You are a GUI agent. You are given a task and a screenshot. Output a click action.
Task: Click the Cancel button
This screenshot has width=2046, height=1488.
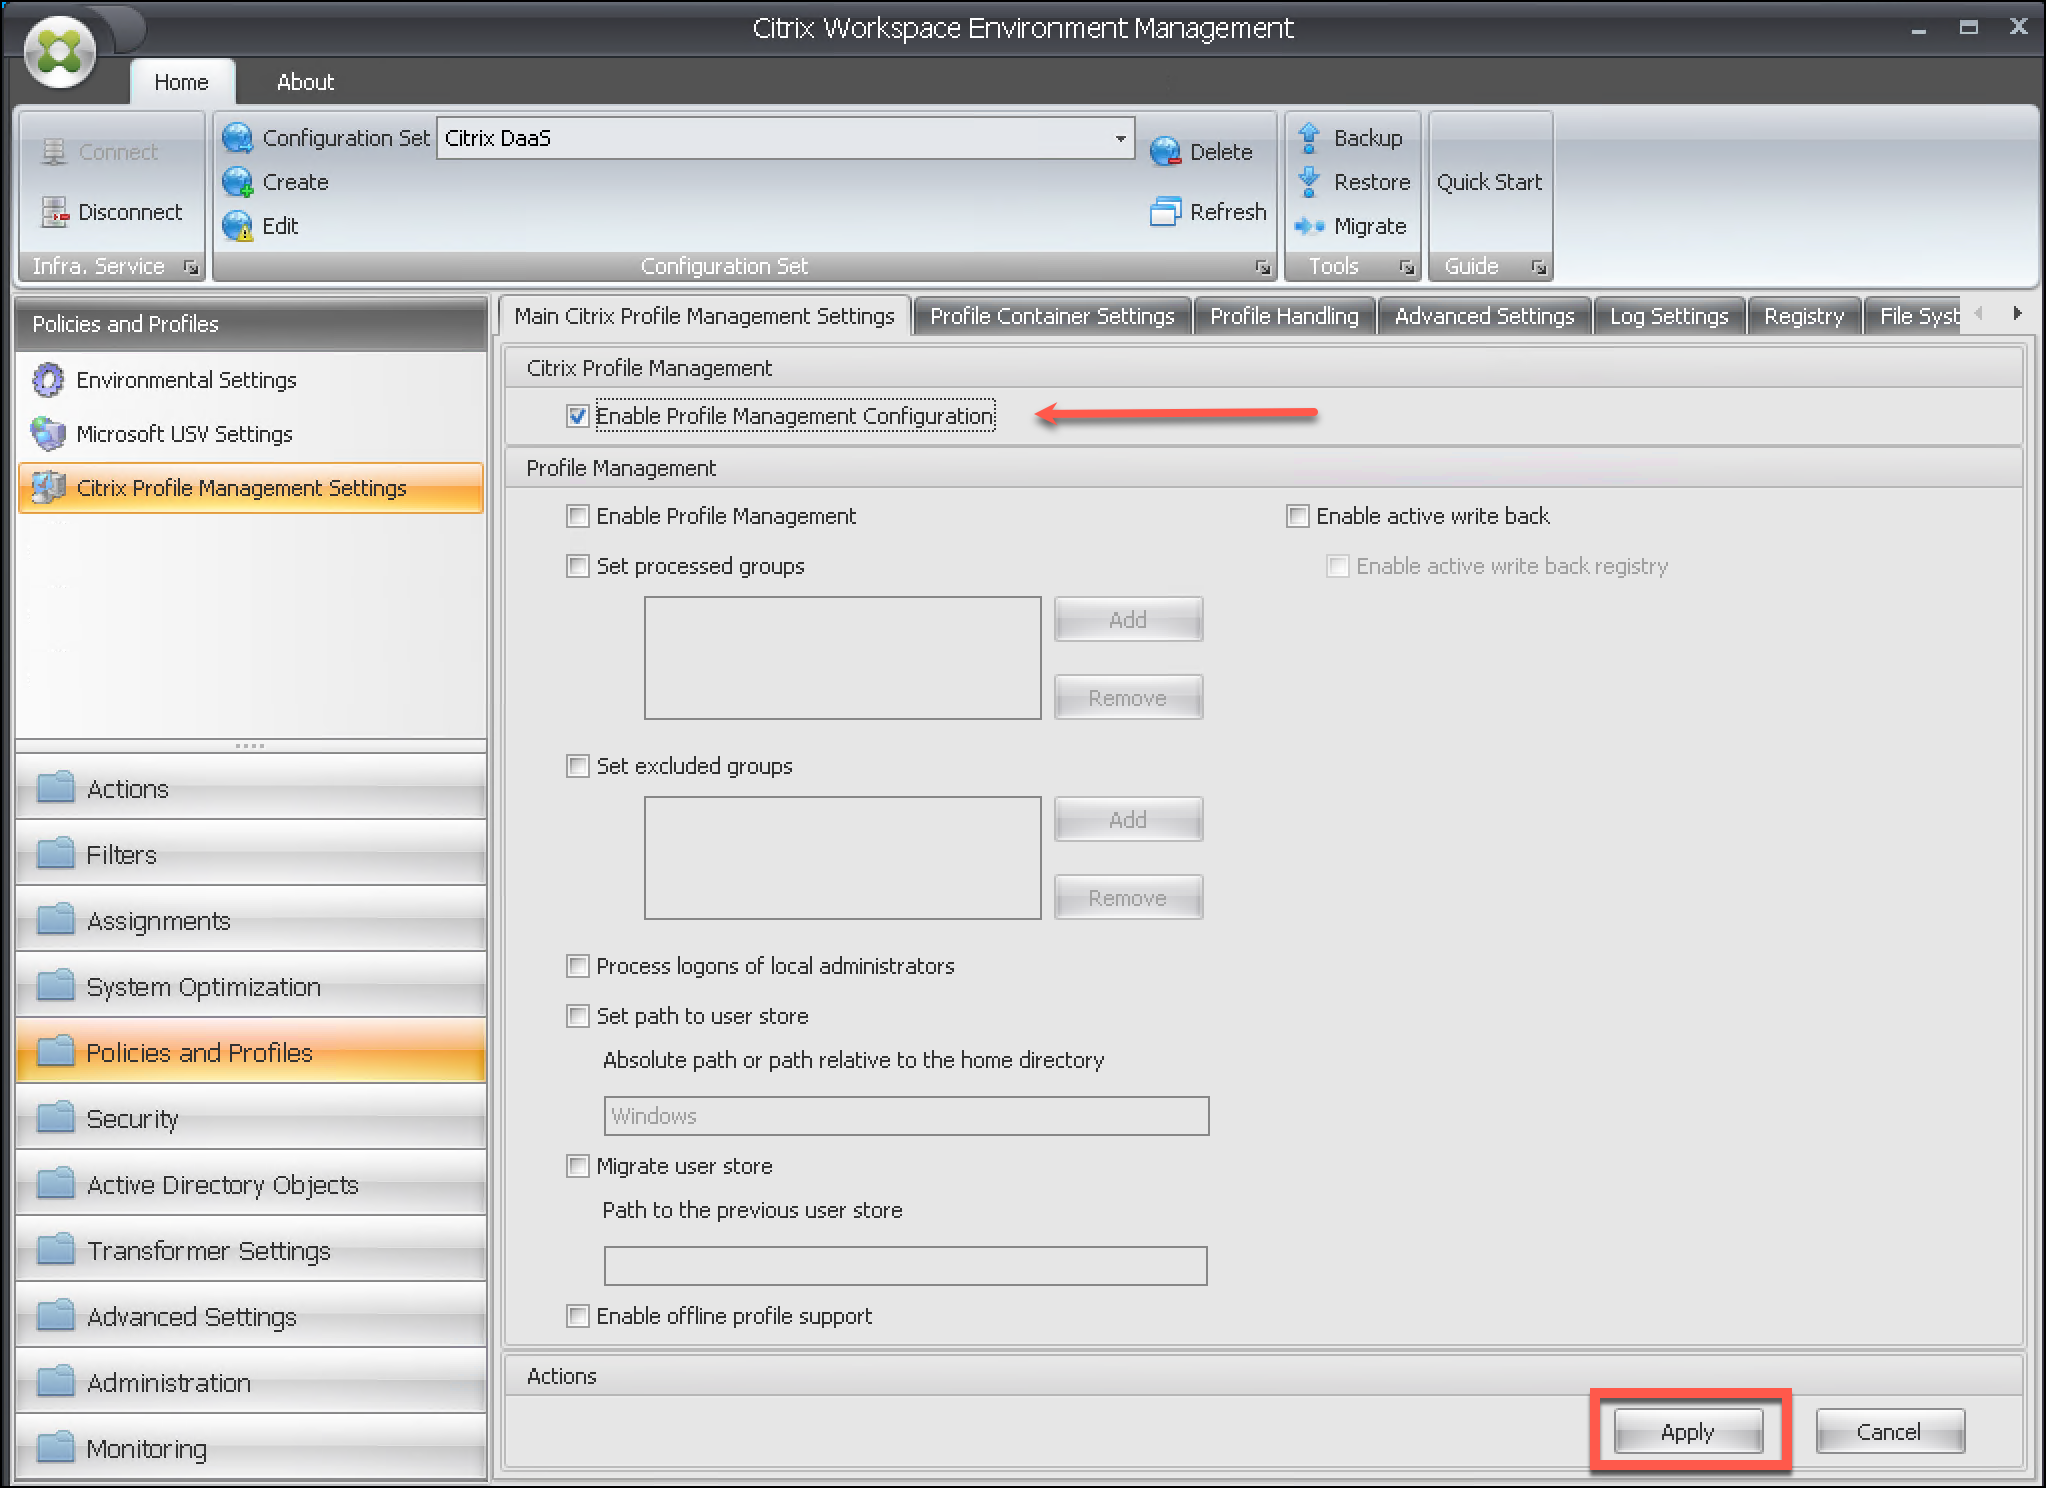[1889, 1432]
